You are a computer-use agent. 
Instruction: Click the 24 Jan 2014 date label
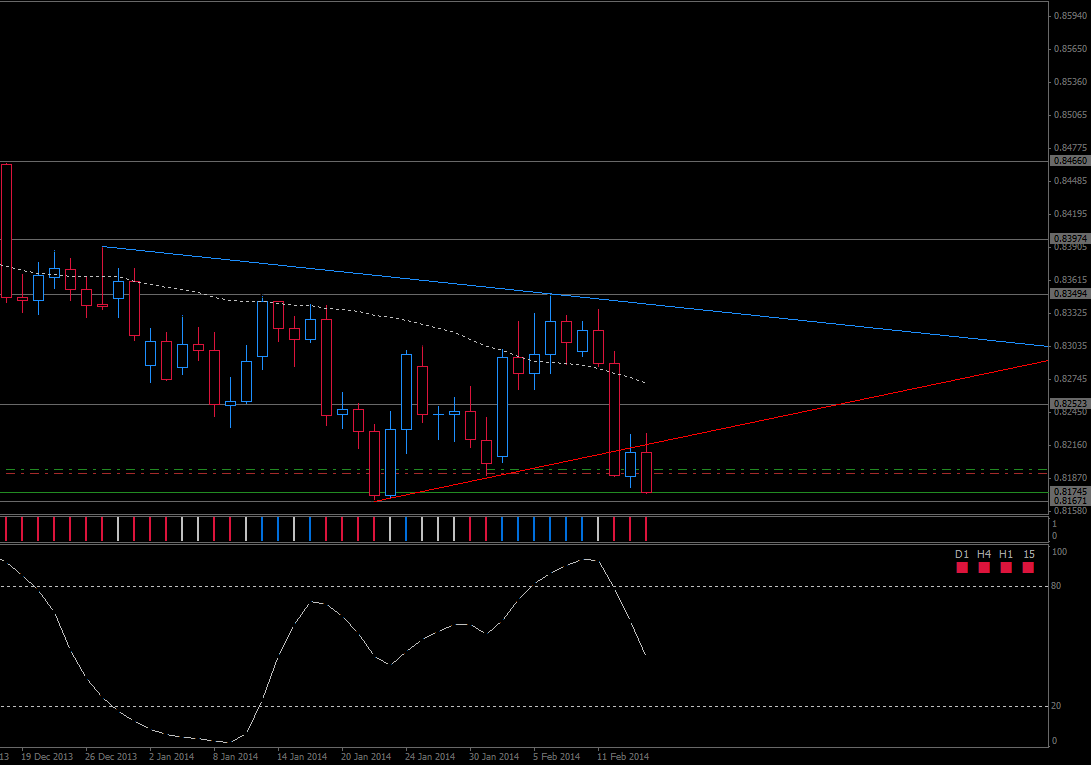tap(430, 757)
